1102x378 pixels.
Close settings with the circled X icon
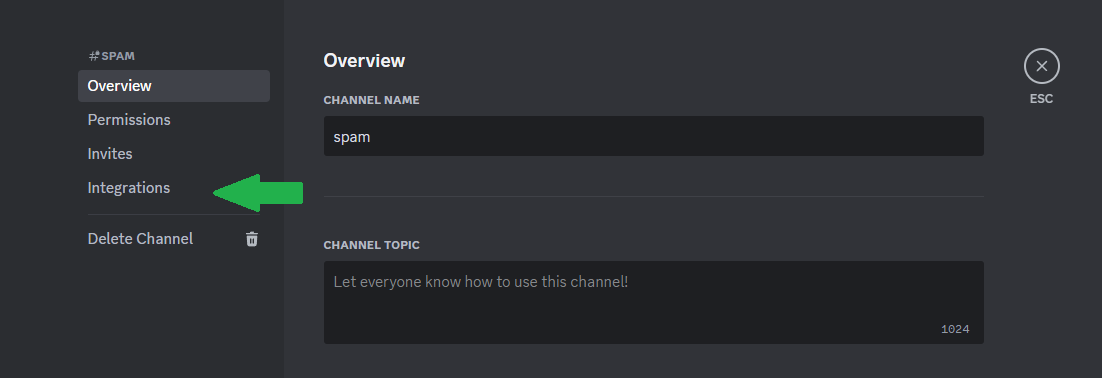(x=1042, y=66)
